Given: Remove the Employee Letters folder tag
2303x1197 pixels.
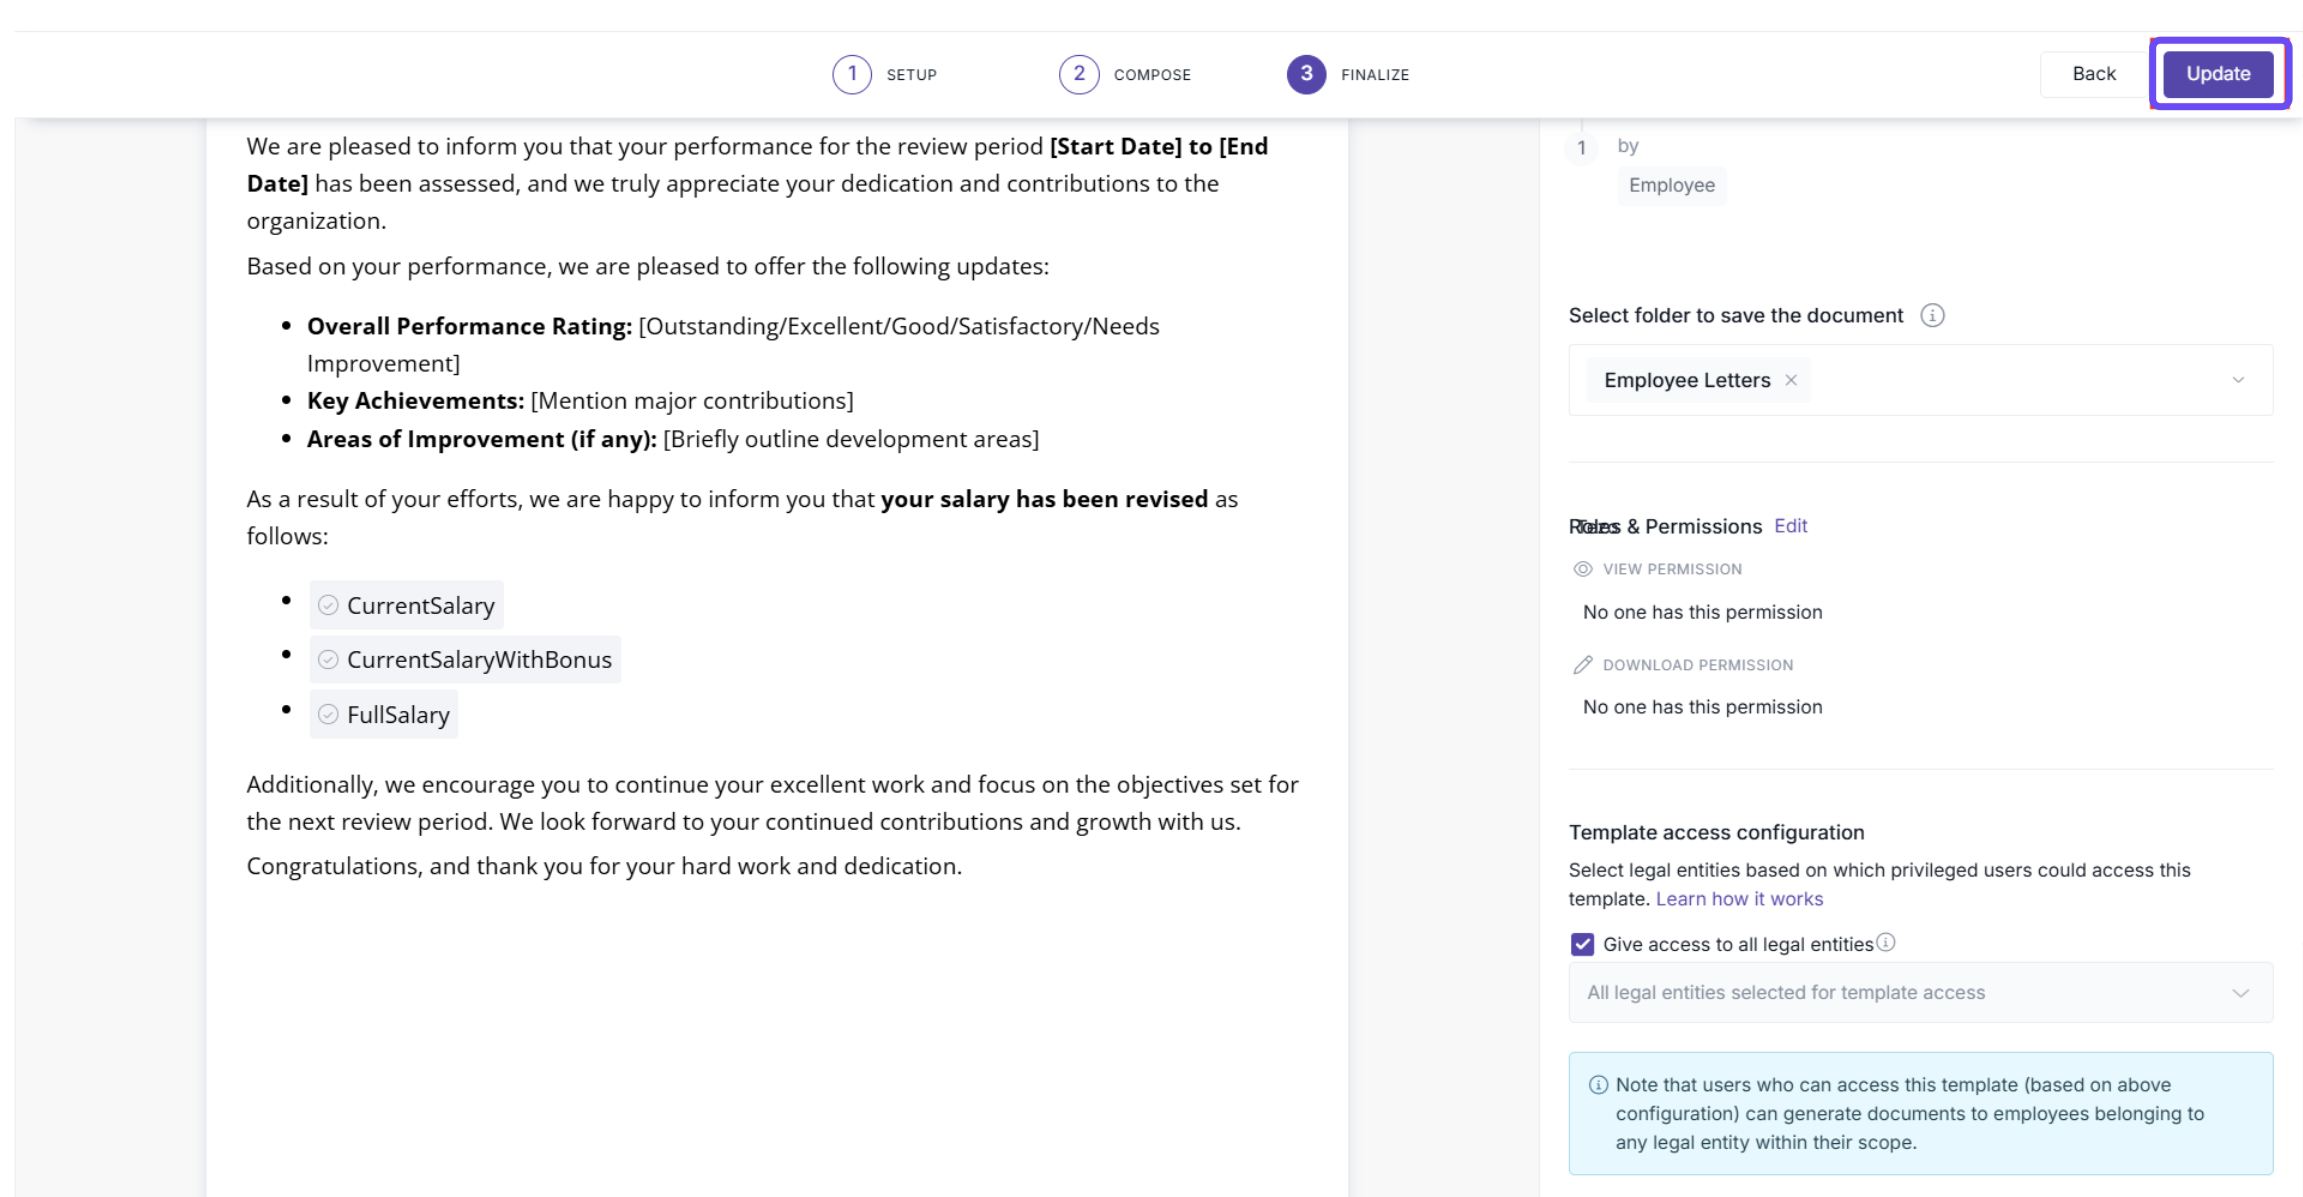Looking at the screenshot, I should coord(1791,380).
